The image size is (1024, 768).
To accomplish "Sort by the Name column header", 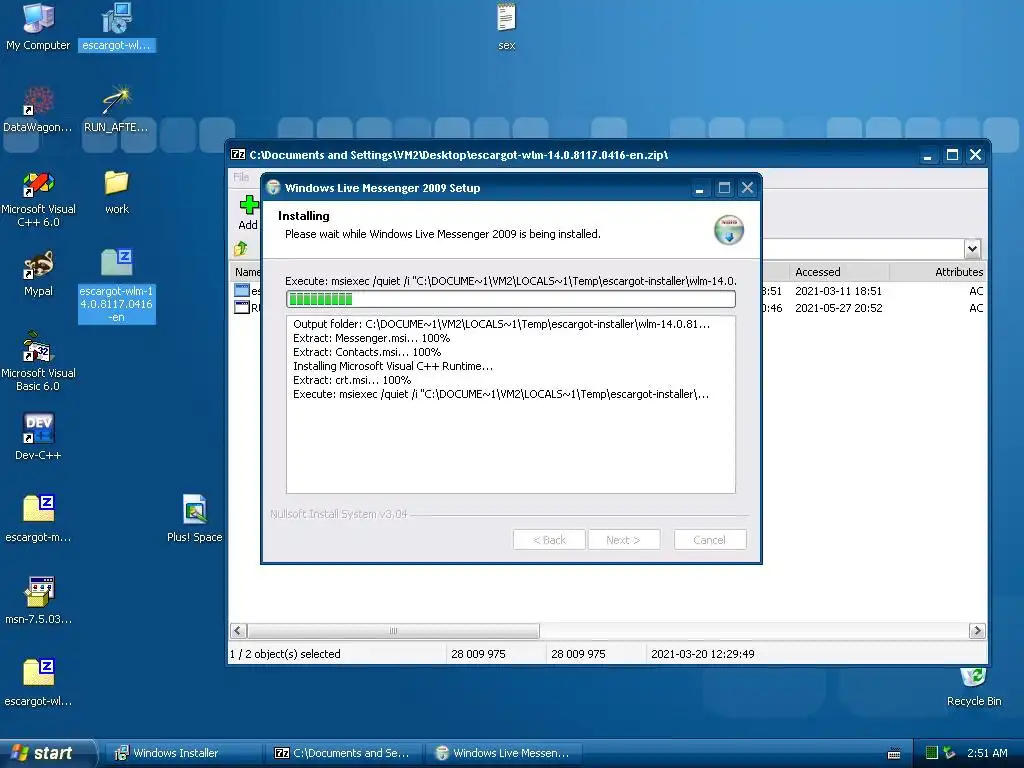I will (247, 272).
